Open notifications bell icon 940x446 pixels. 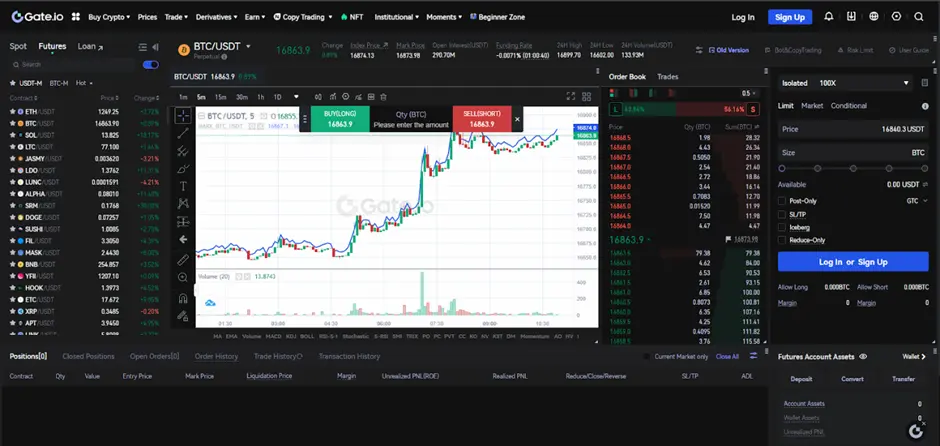[828, 17]
